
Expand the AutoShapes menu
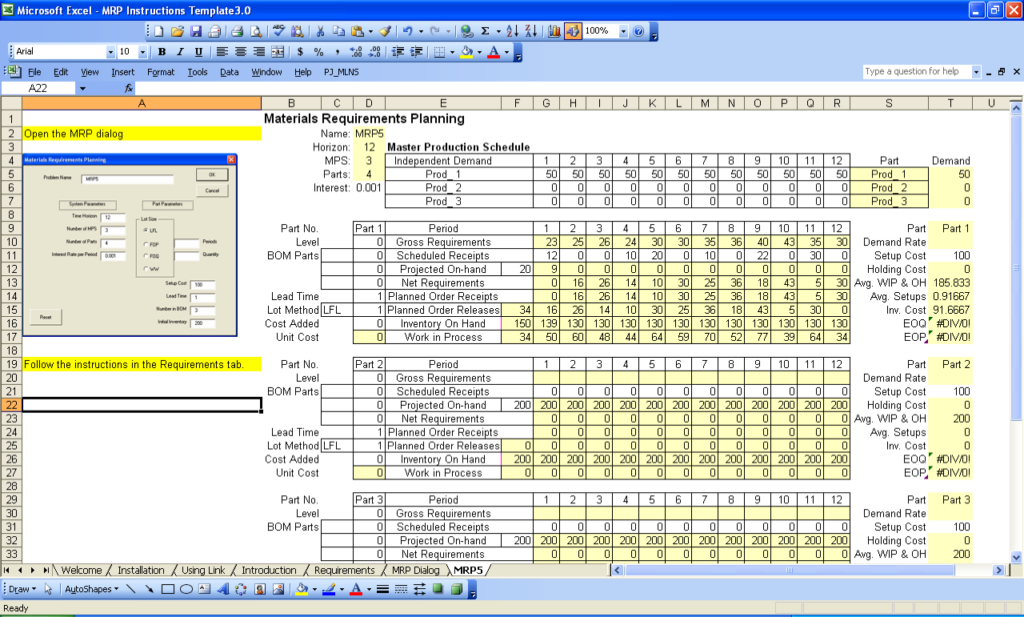tap(90, 591)
